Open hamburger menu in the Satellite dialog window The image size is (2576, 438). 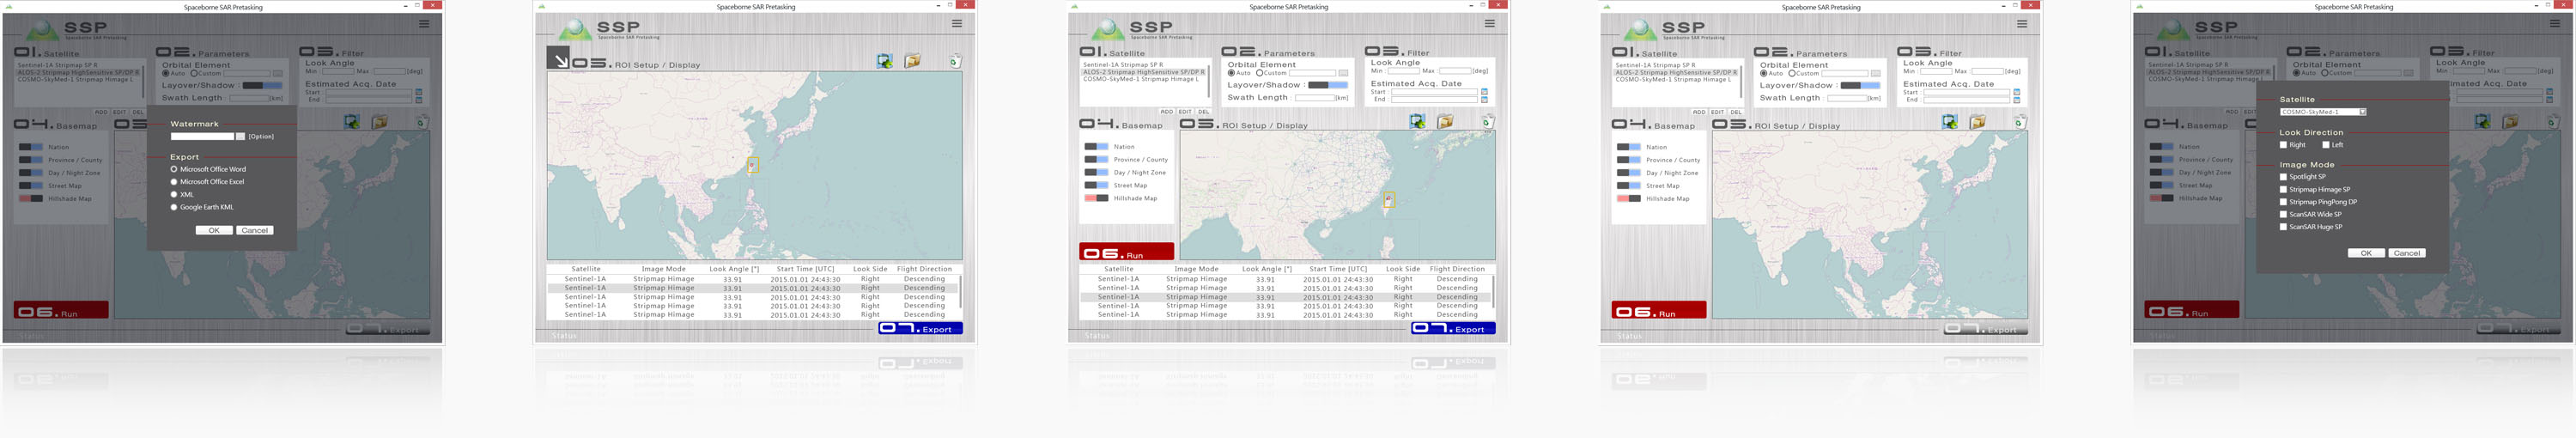point(2554,23)
